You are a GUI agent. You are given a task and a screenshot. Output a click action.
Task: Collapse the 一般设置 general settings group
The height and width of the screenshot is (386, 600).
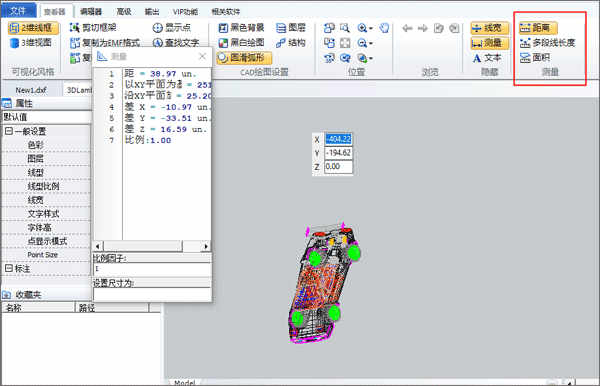click(9, 131)
